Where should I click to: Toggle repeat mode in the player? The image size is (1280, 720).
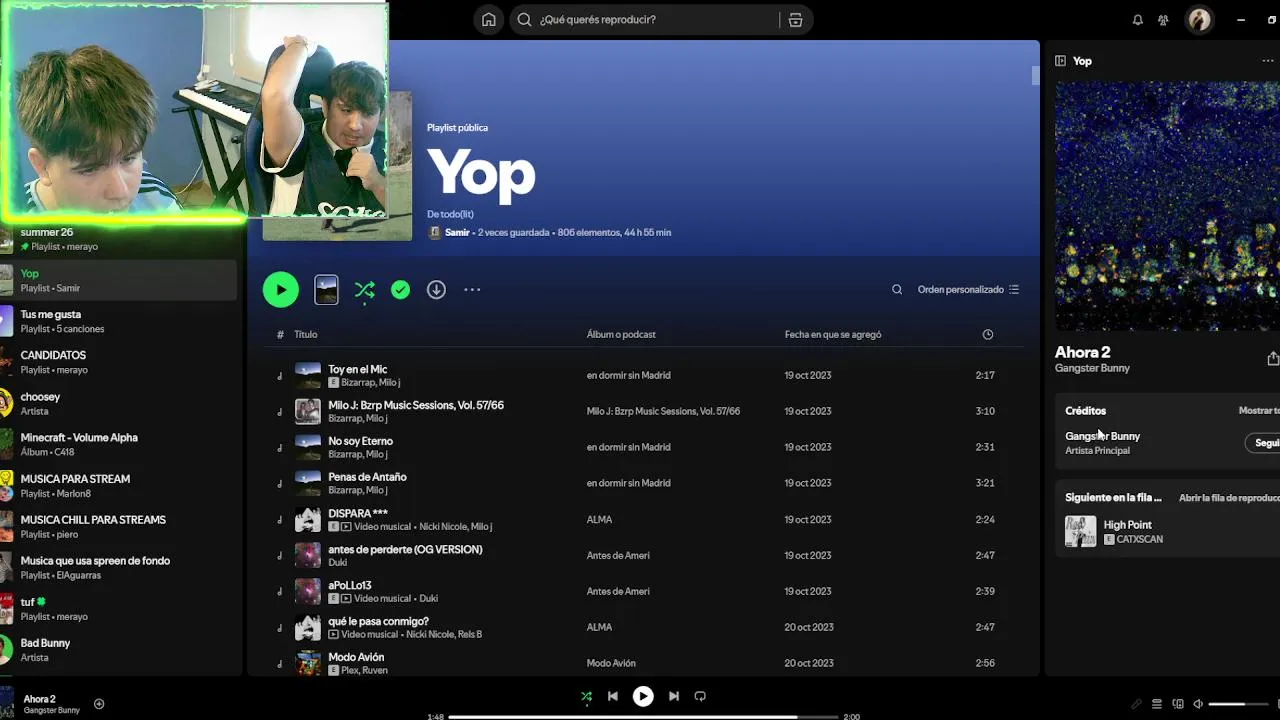[700, 696]
